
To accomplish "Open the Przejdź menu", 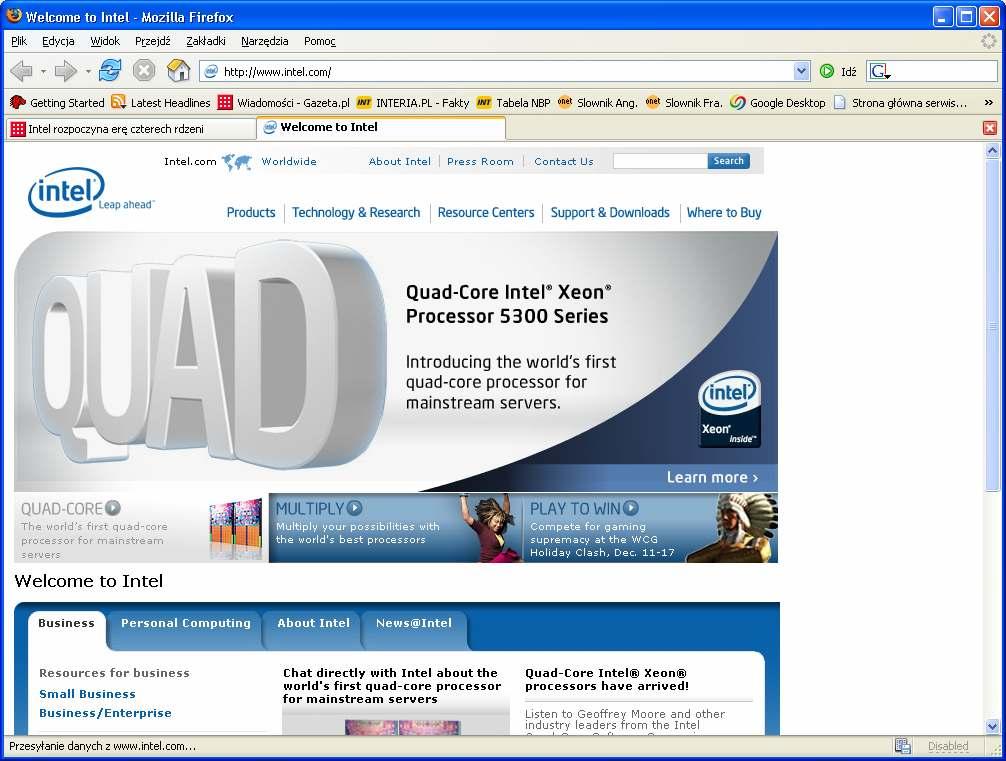I will click(152, 41).
